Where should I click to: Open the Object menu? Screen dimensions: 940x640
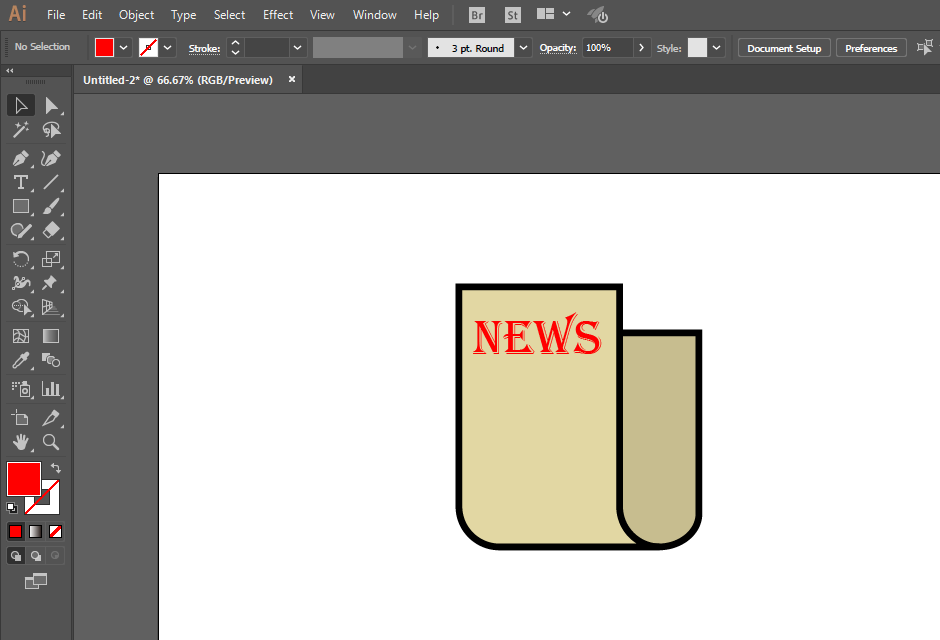(x=136, y=15)
